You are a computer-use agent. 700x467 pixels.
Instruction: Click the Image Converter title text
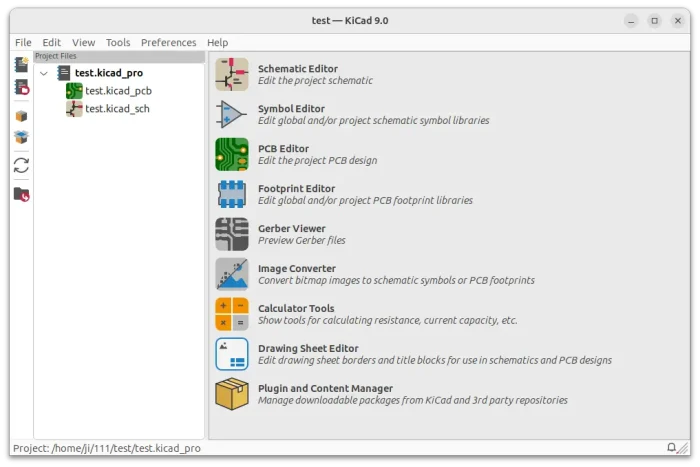(297, 268)
